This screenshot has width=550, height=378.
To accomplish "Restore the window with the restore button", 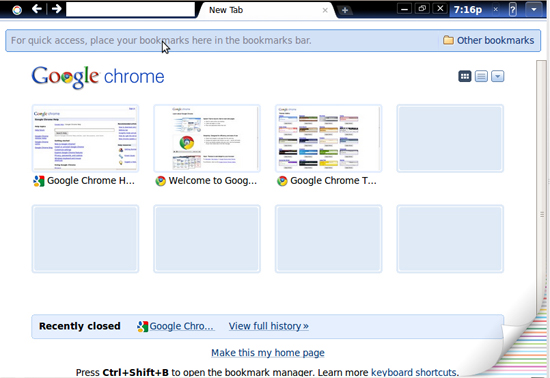I will click(x=422, y=8).
